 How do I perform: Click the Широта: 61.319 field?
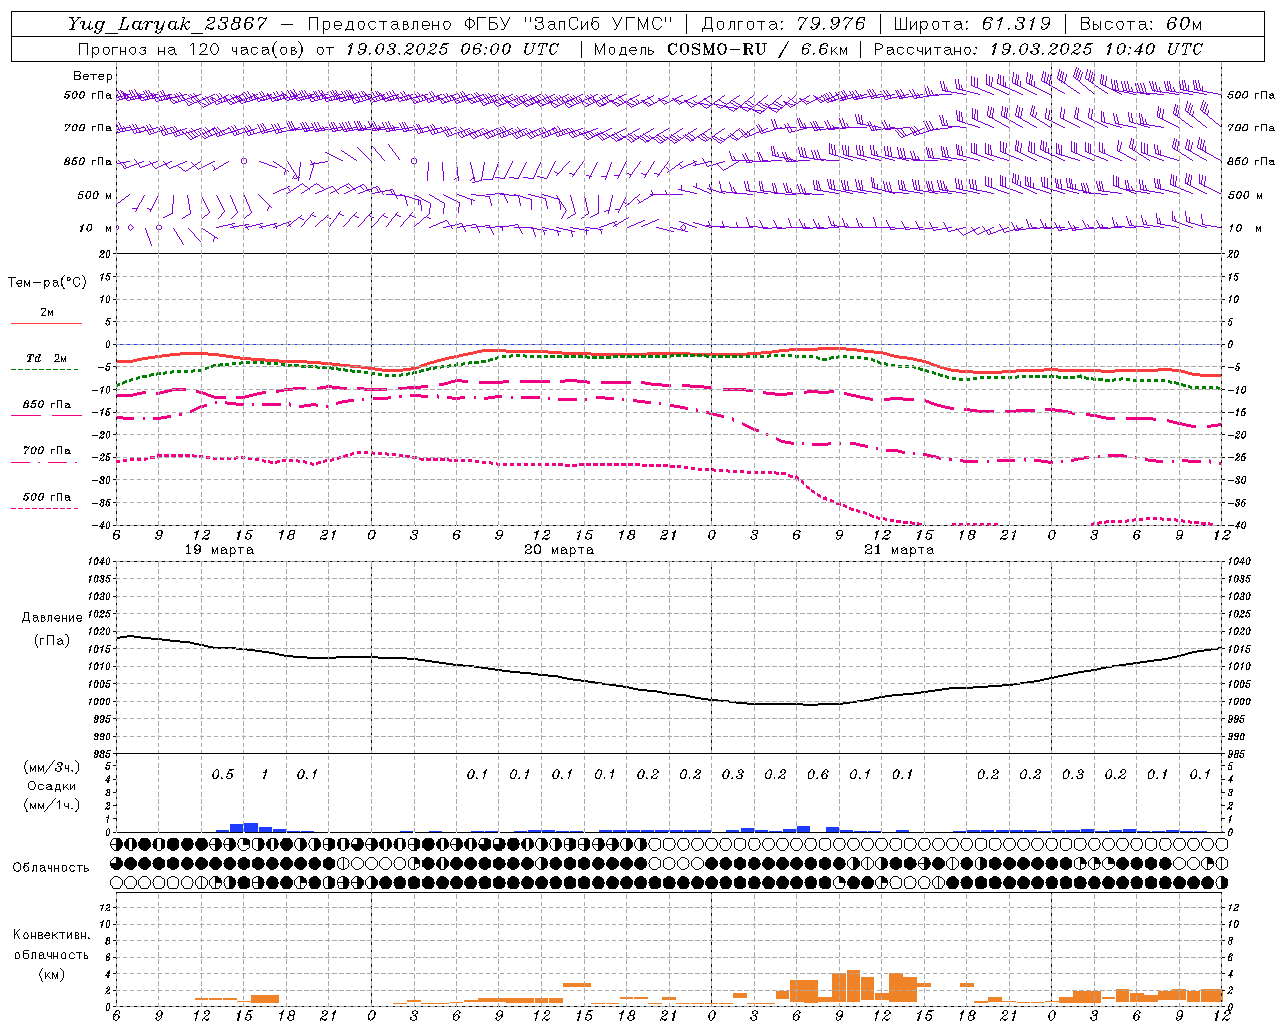[972, 25]
